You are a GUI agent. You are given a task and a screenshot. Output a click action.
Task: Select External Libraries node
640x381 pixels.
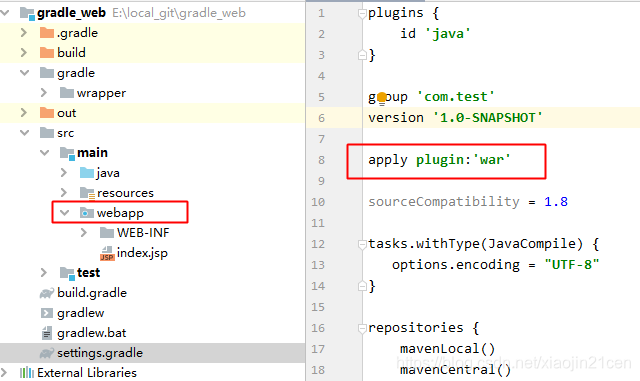point(87,373)
